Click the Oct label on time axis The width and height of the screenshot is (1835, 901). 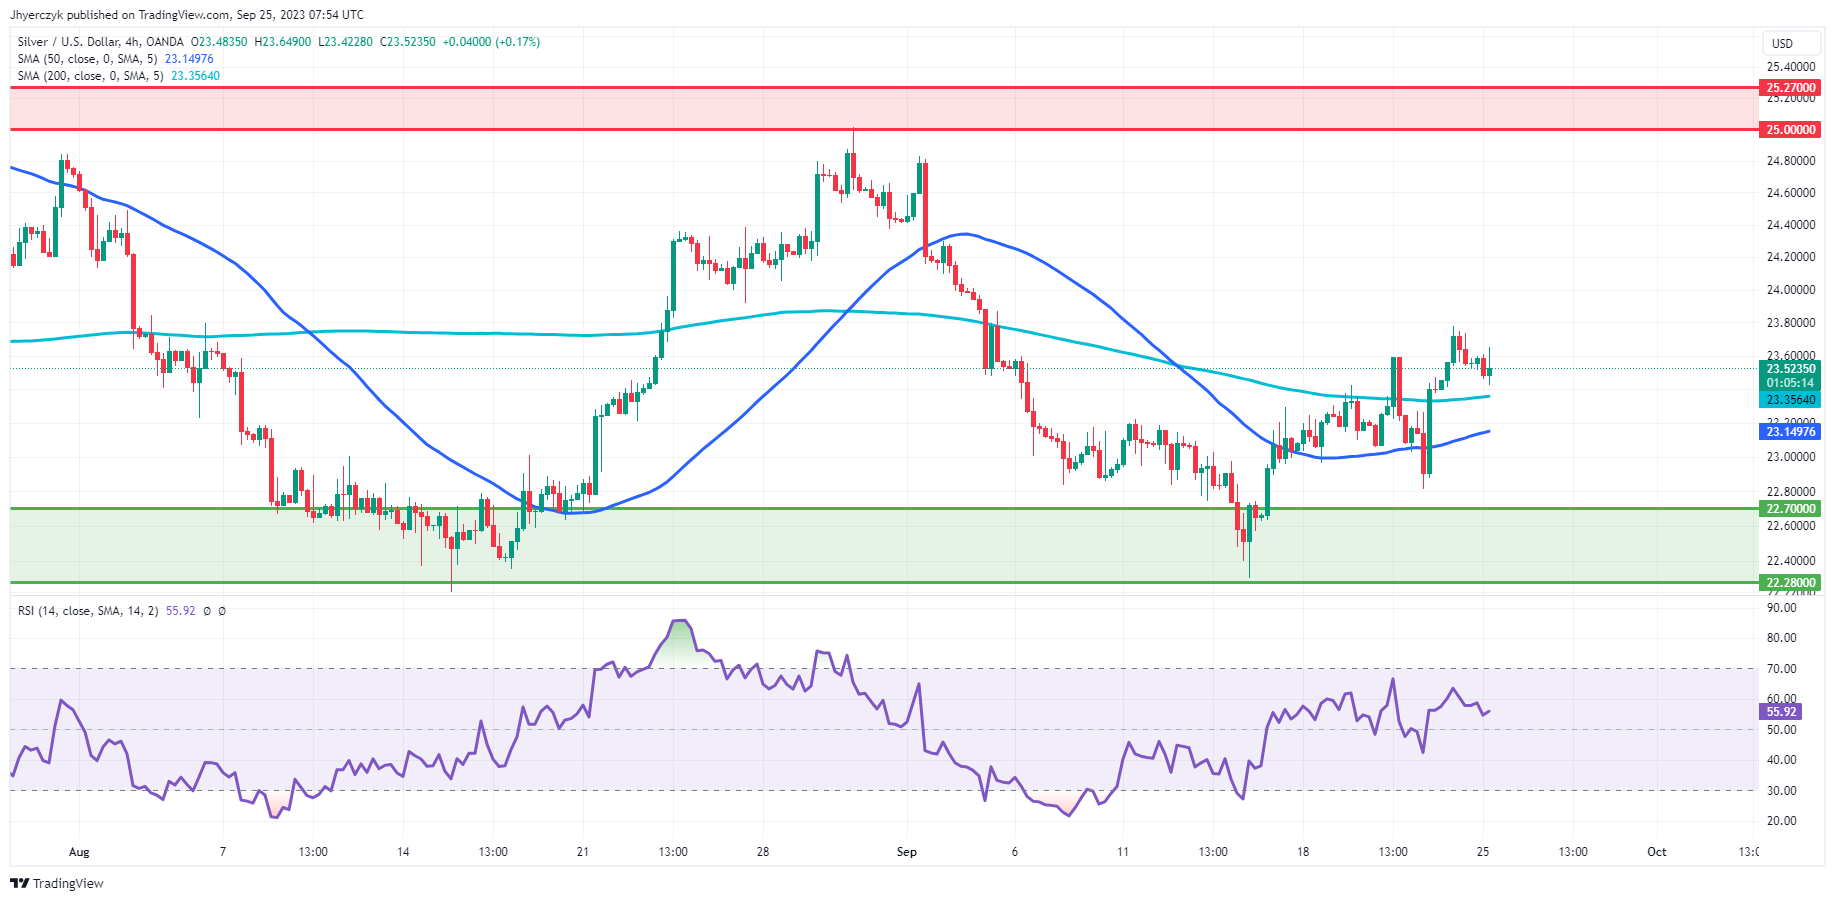1657,852
